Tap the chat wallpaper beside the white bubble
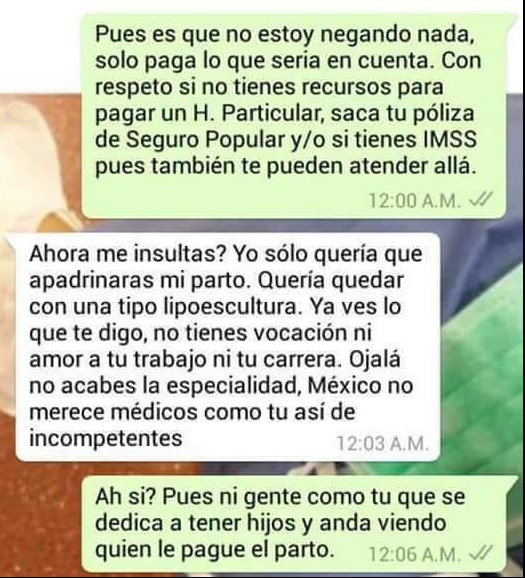Screen dimensions: 525x578 tap(479, 350)
